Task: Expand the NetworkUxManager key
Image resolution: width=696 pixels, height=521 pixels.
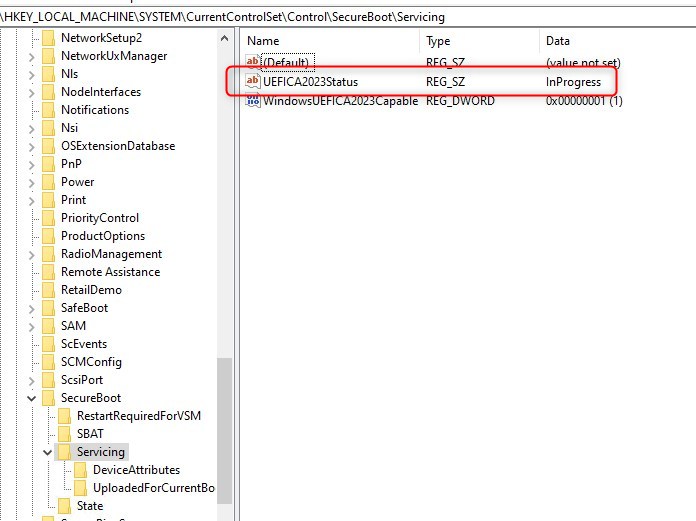Action: [x=32, y=56]
